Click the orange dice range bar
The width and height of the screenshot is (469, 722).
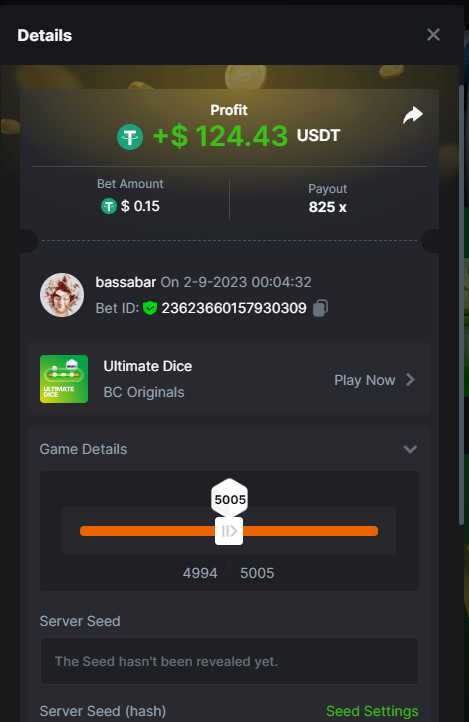[x=229, y=531]
